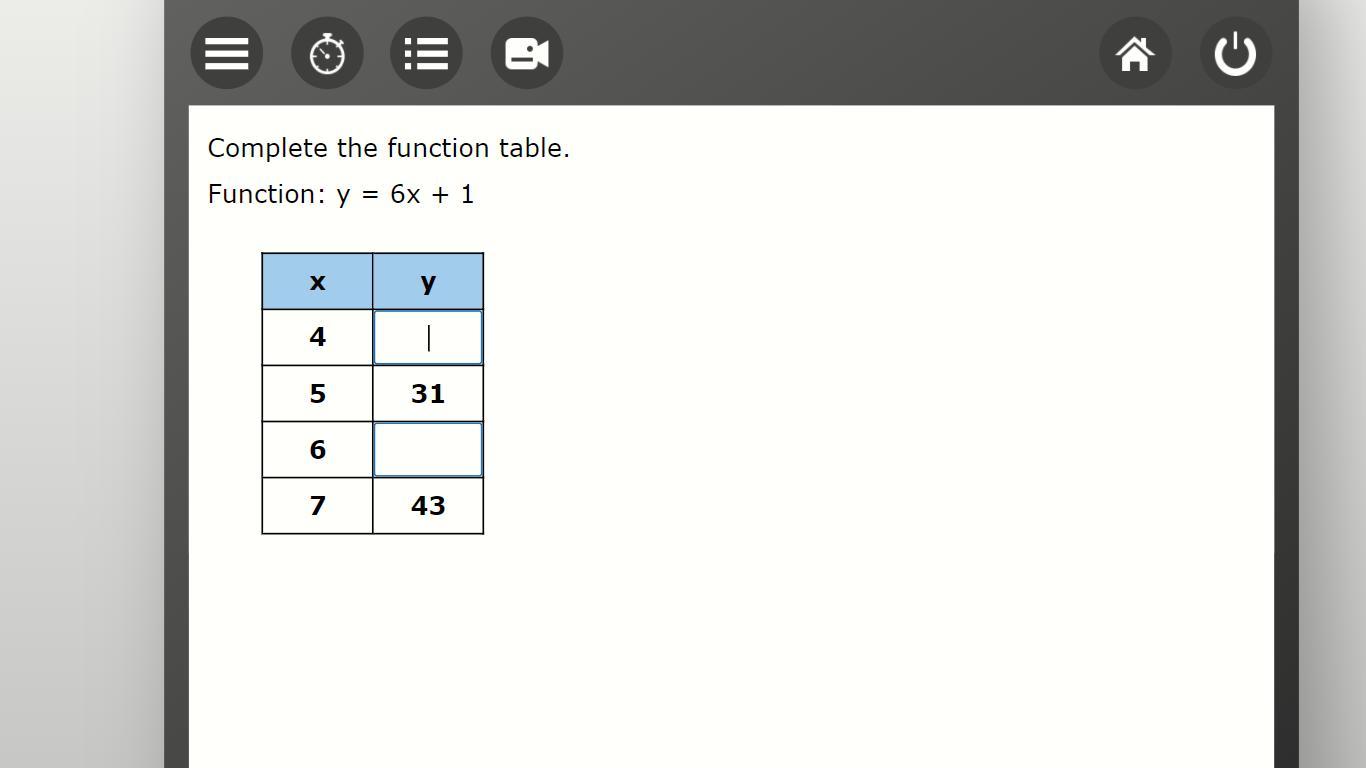Click the video camera icon
The width and height of the screenshot is (1366, 768).
tap(527, 53)
